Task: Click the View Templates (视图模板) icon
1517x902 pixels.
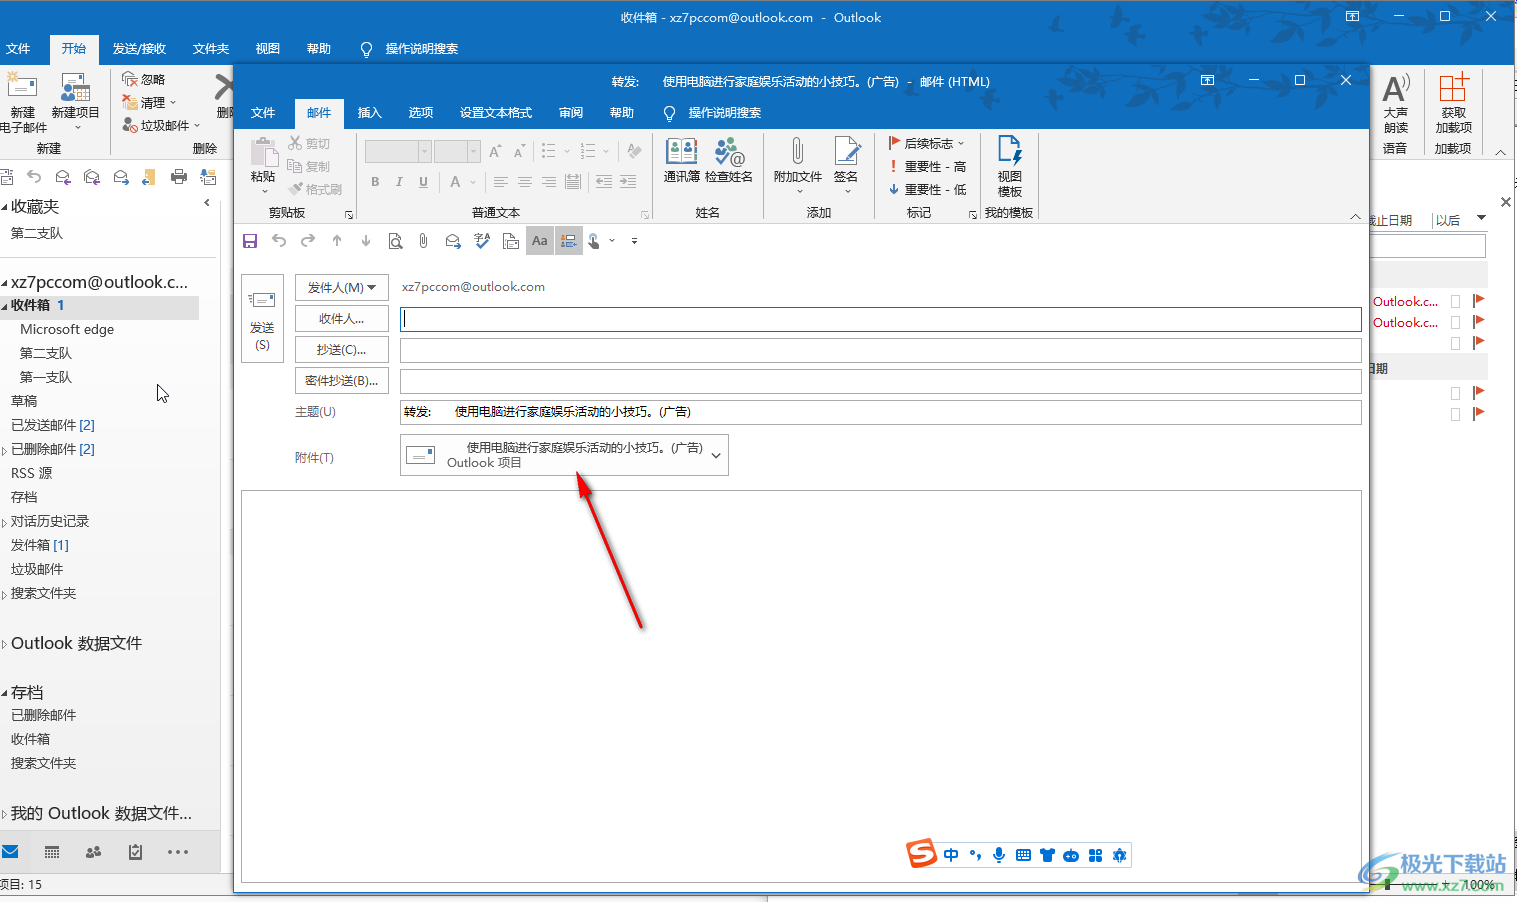Action: pos(1009,165)
